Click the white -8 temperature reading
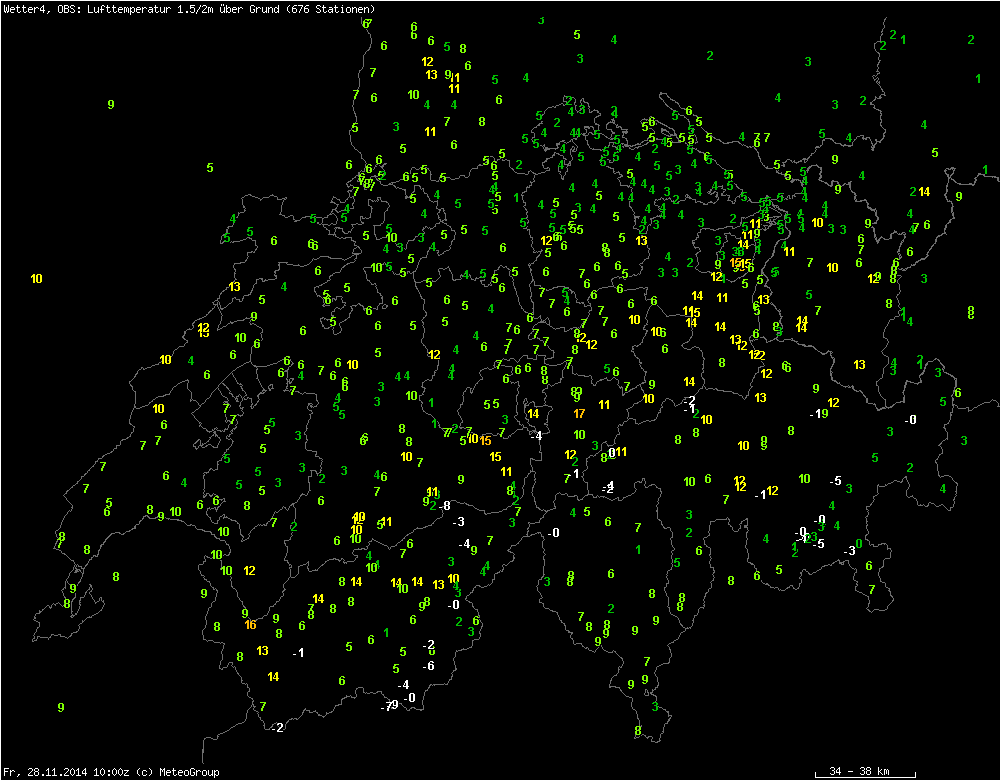This screenshot has width=1000, height=780. tap(444, 506)
